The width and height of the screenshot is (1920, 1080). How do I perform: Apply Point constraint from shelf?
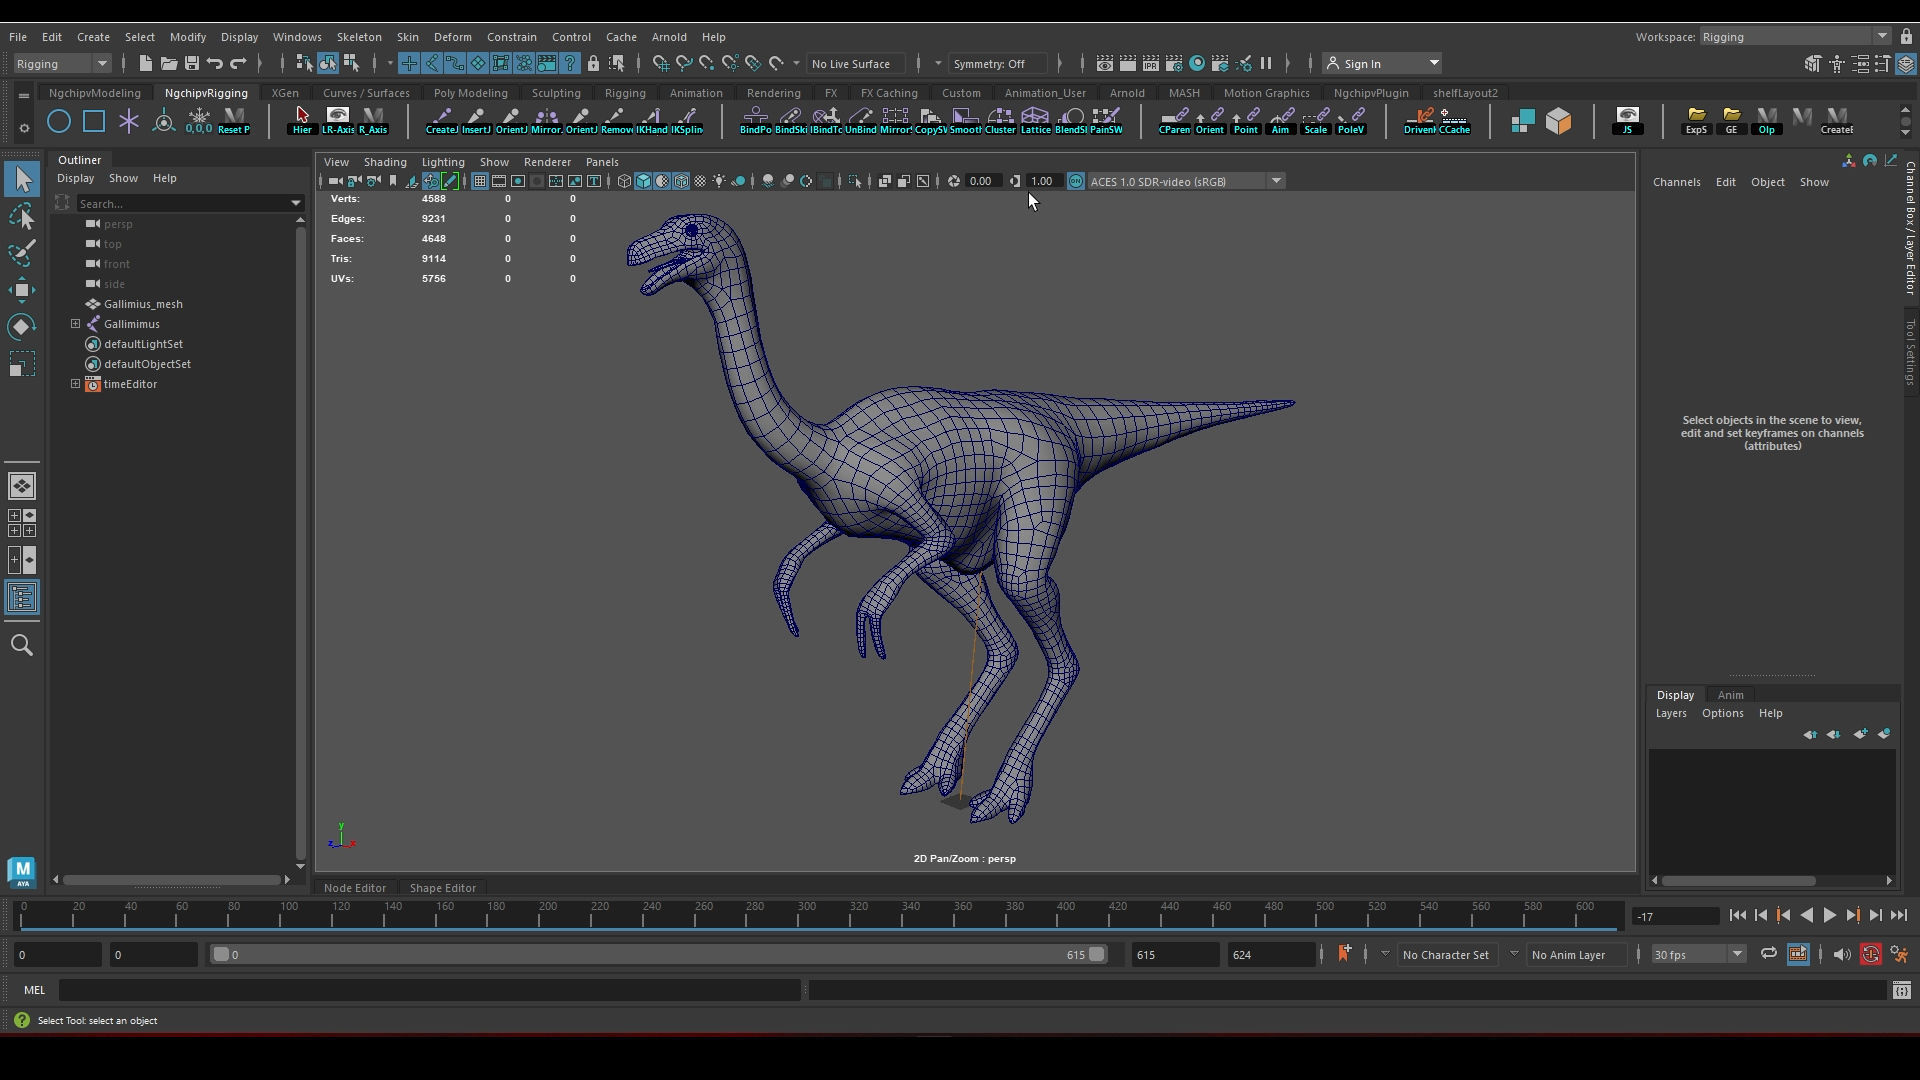pos(1245,121)
